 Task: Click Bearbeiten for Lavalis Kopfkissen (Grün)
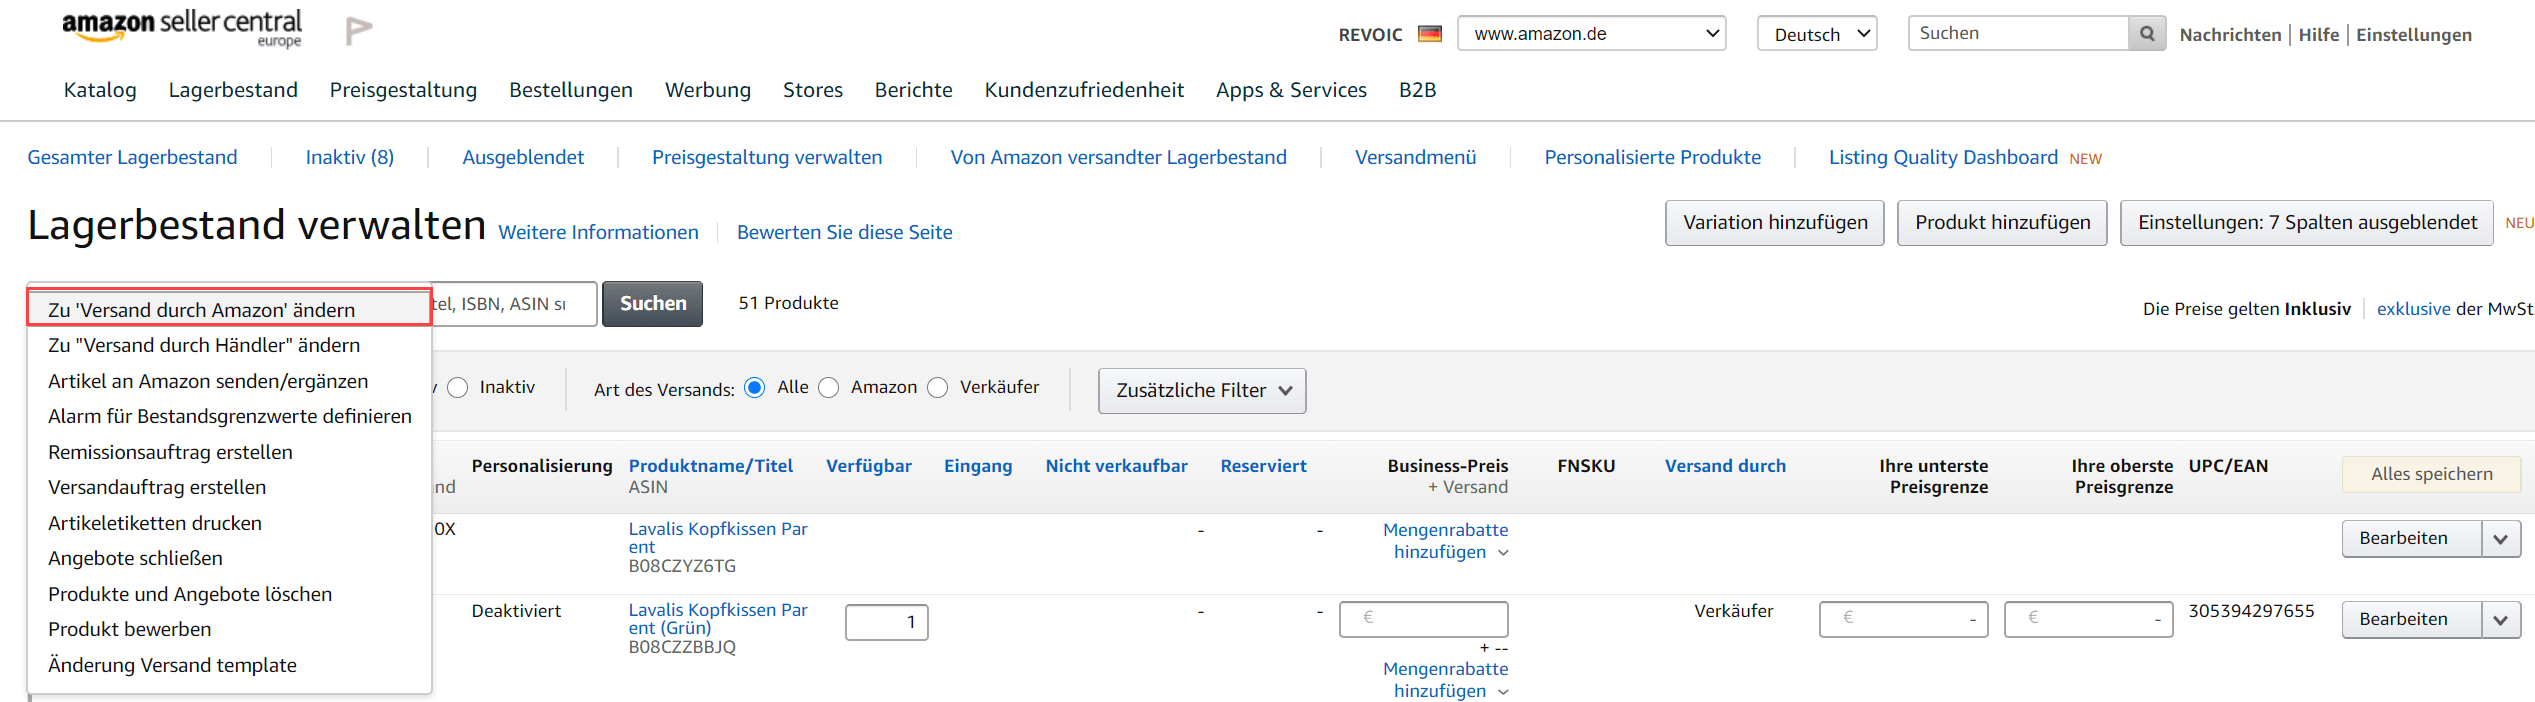[x=2412, y=619]
